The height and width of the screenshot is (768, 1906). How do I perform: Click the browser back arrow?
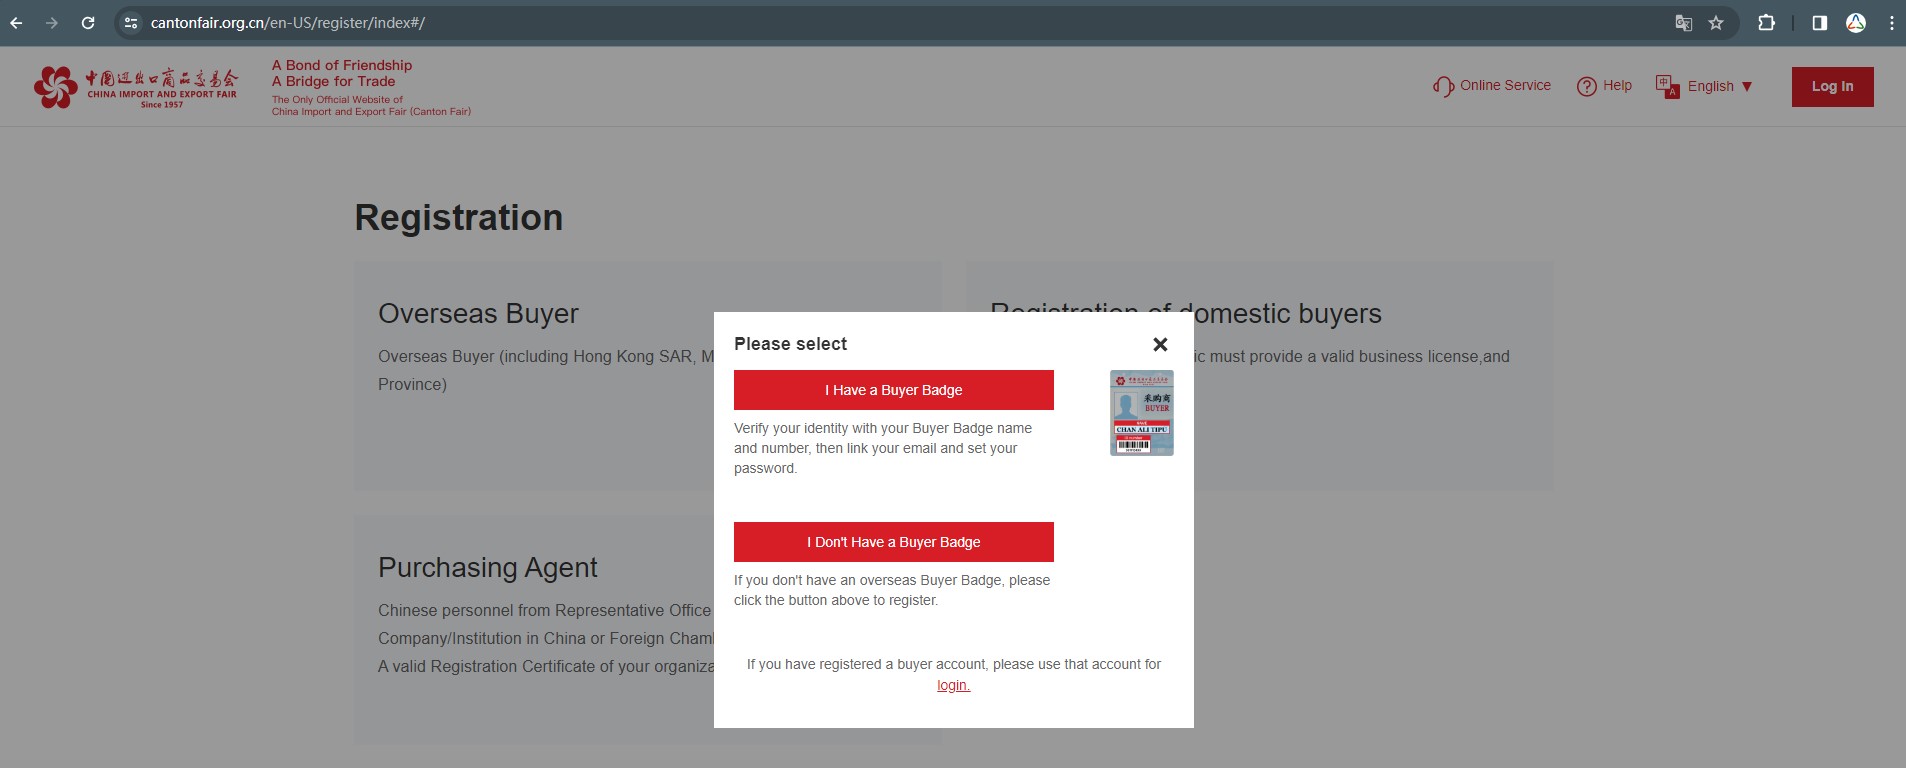[16, 23]
